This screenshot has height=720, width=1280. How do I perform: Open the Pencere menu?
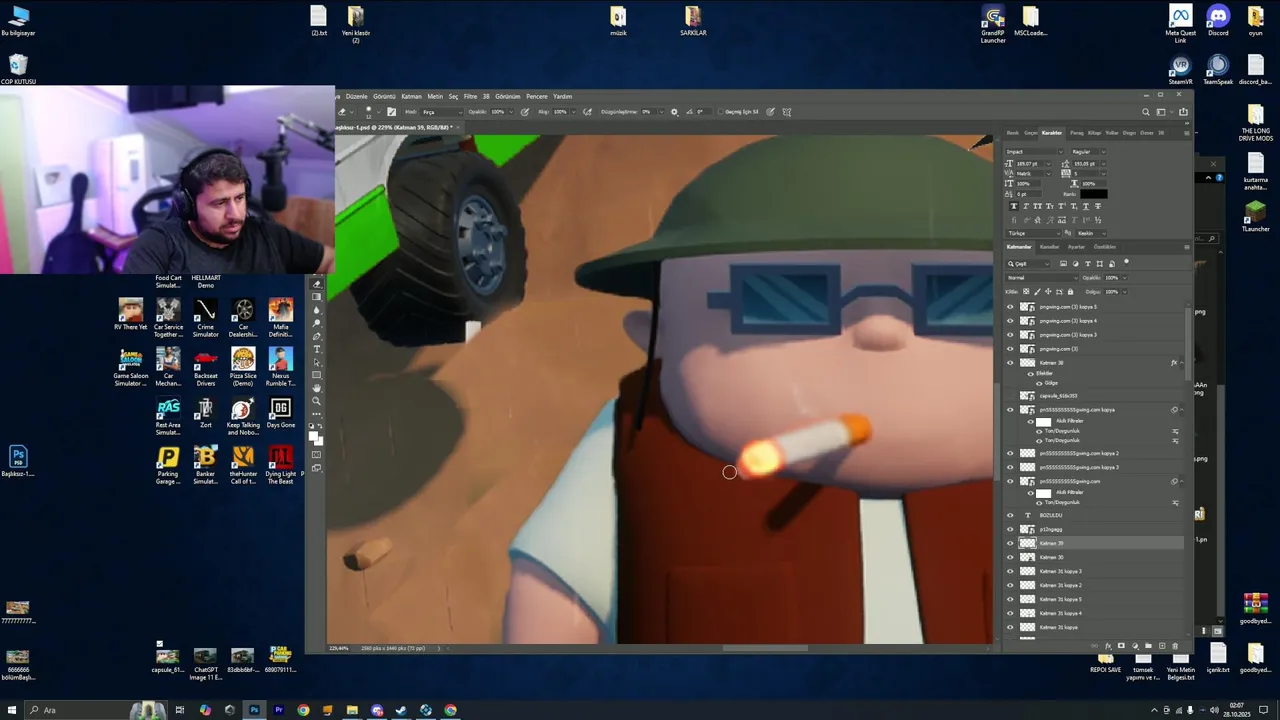coord(537,97)
